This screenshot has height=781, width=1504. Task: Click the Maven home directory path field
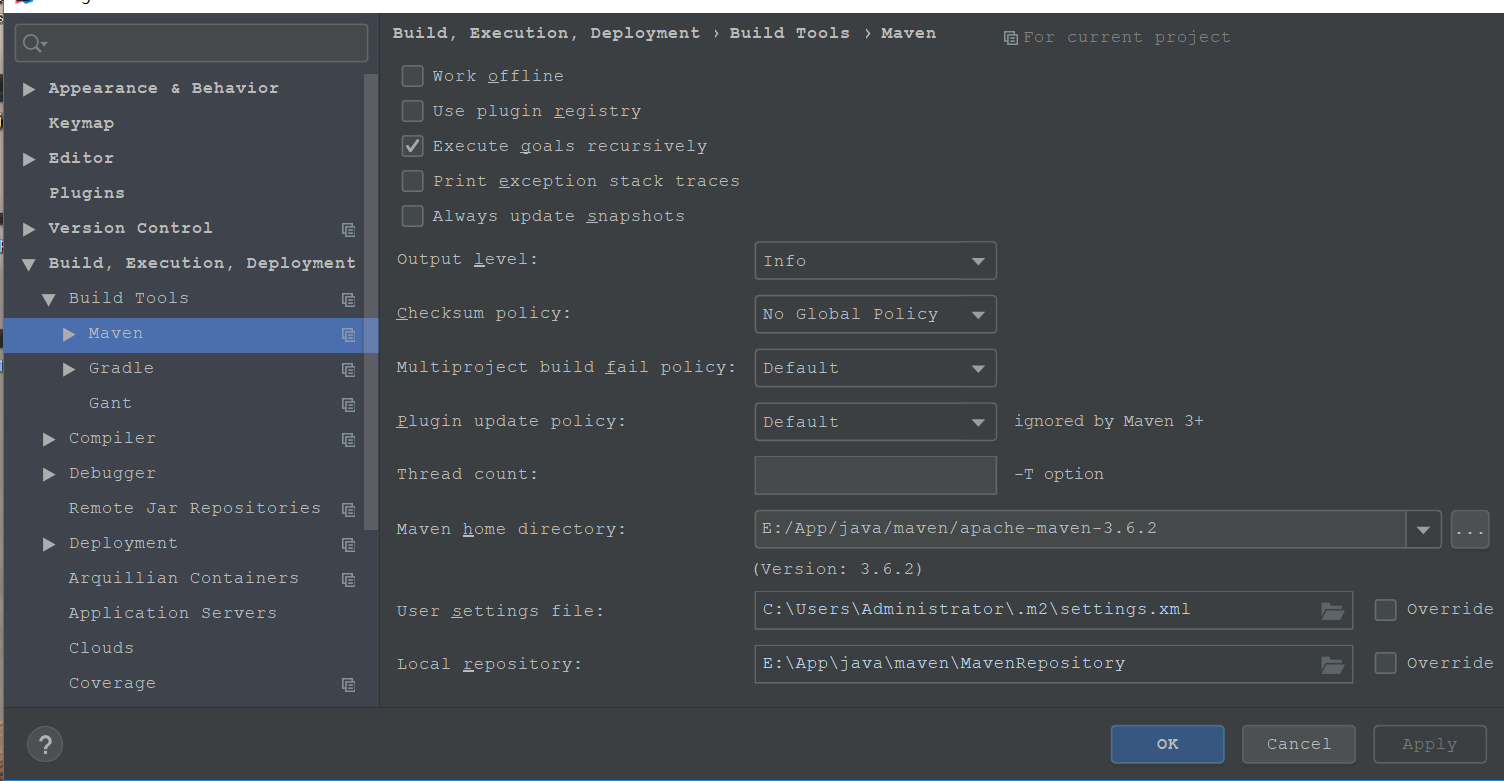pyautogui.click(x=1080, y=529)
